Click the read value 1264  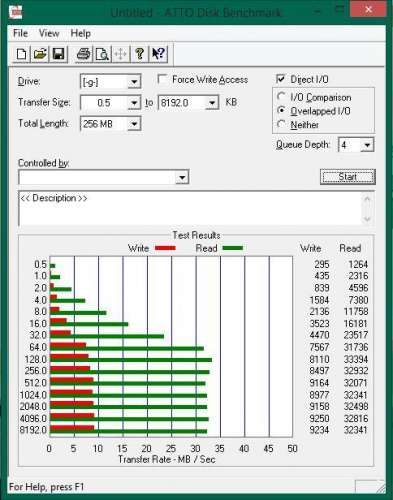tap(358, 264)
